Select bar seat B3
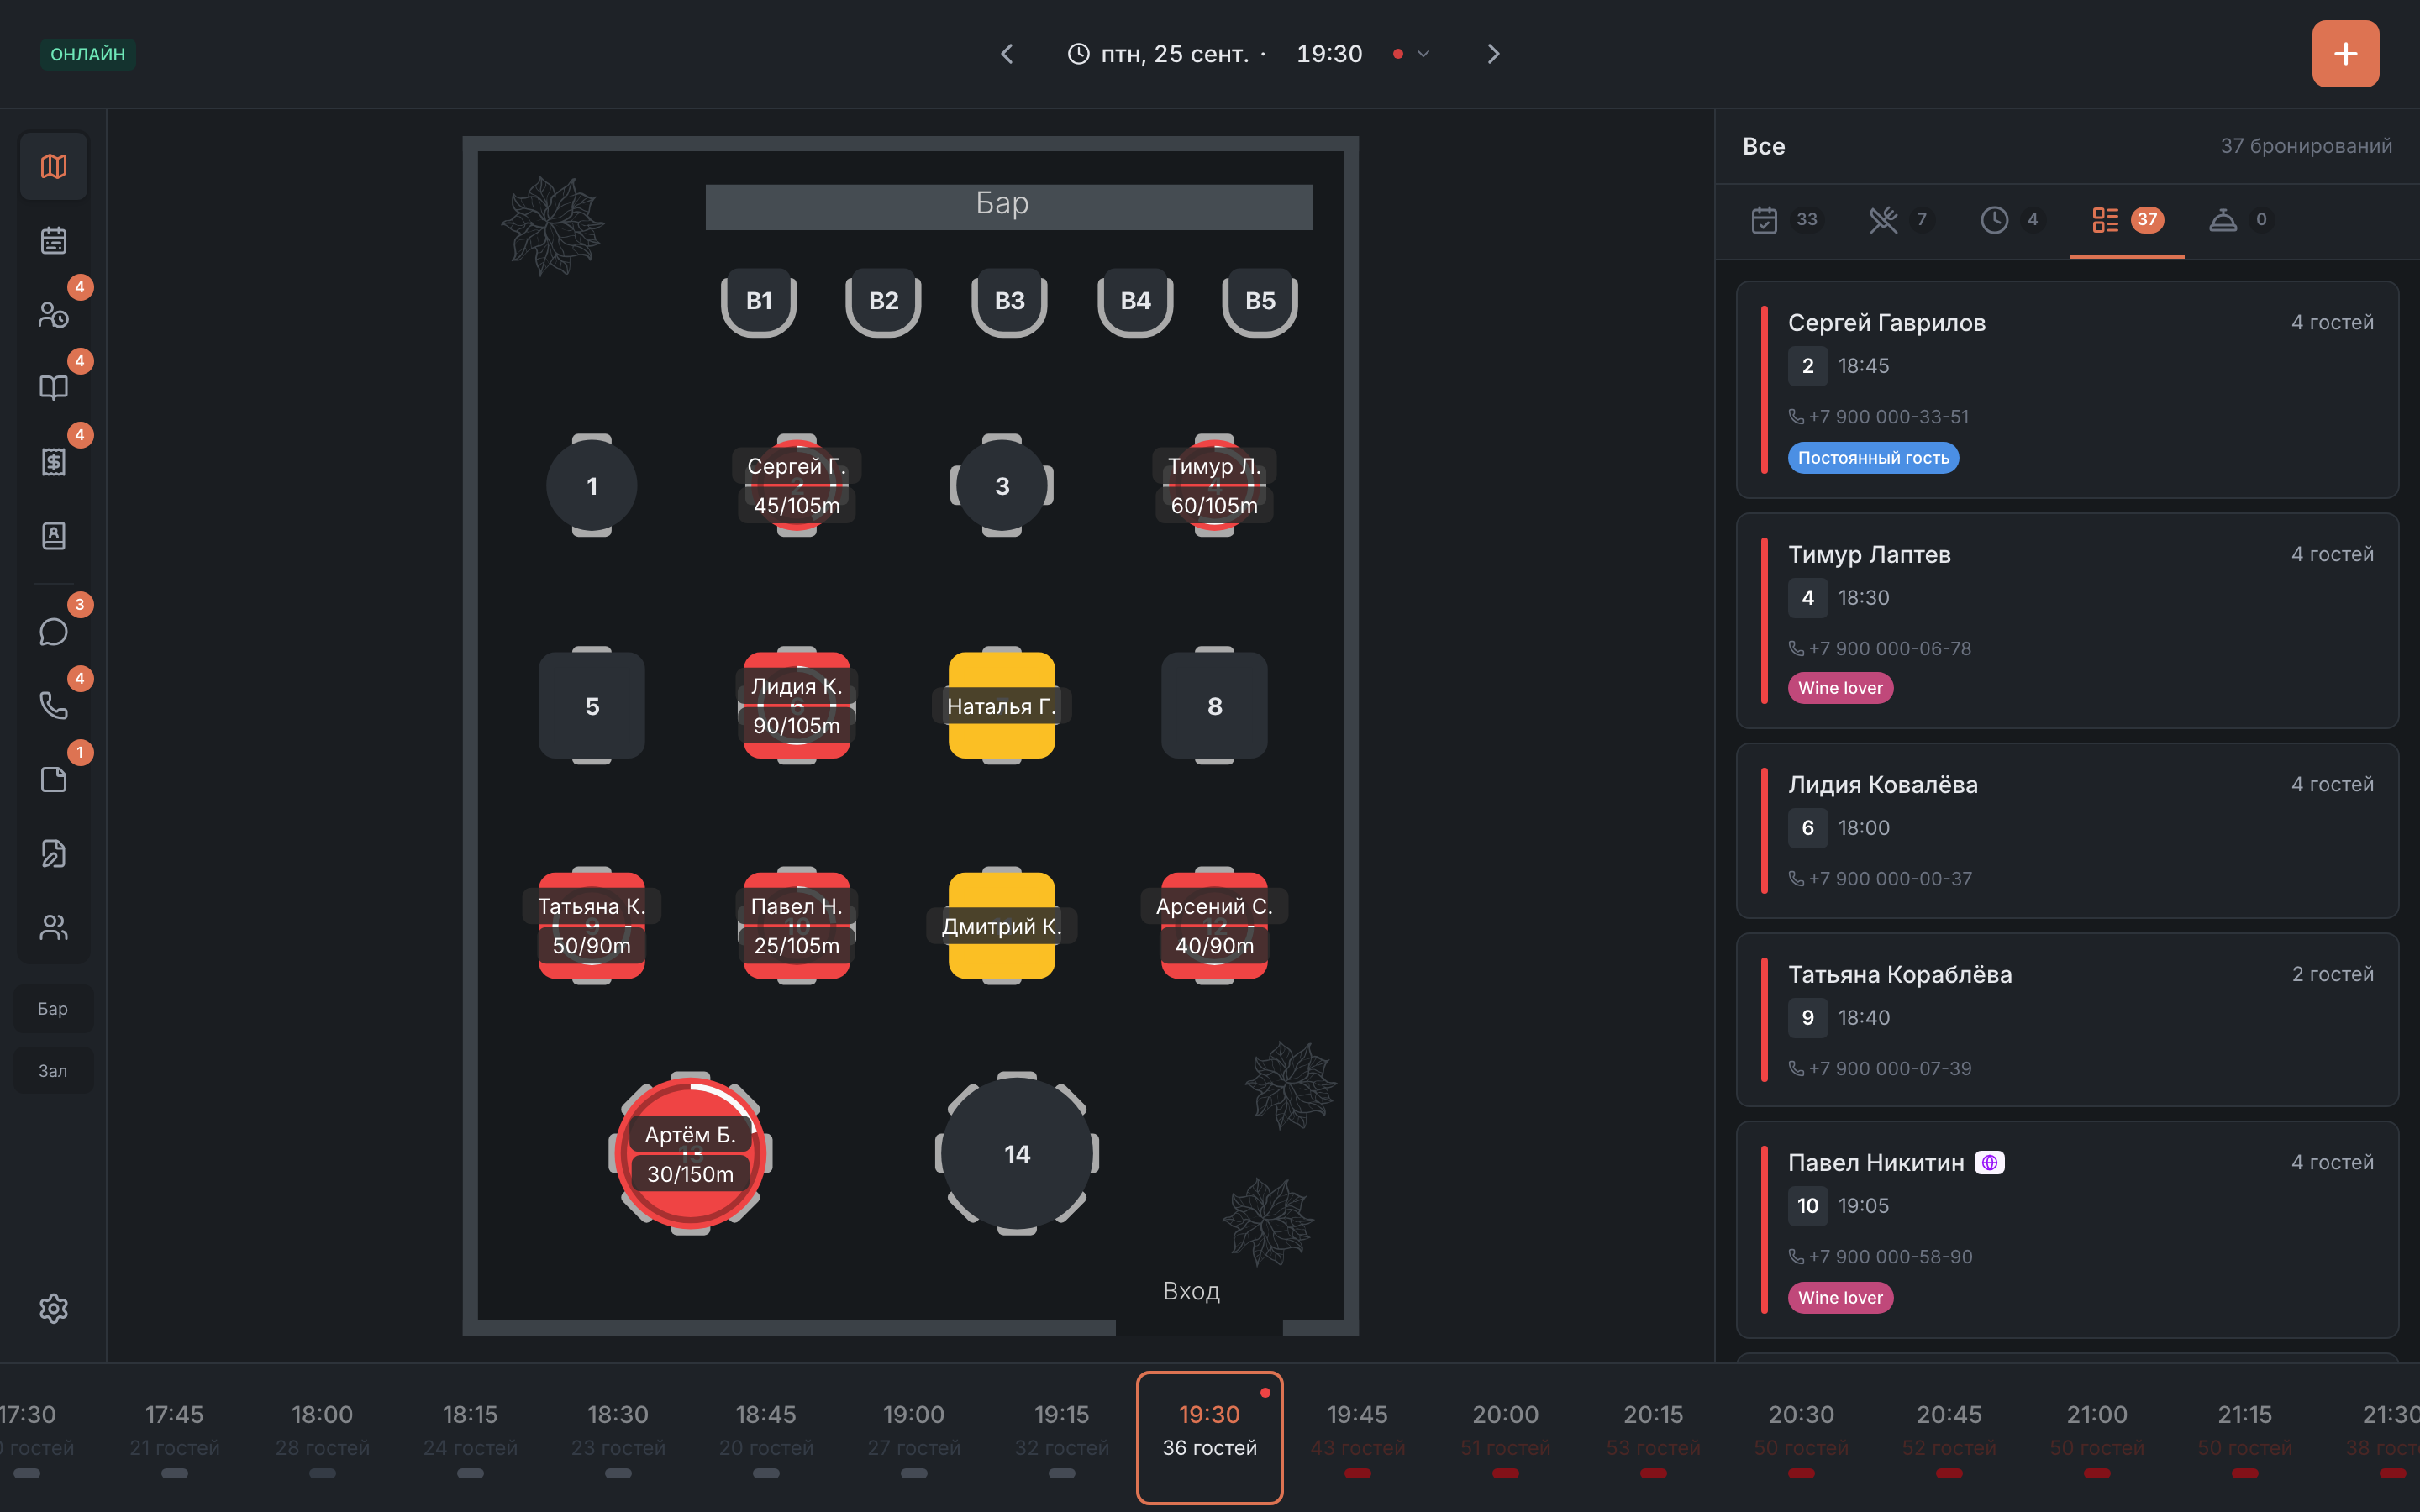2420x1512 pixels. (1009, 301)
